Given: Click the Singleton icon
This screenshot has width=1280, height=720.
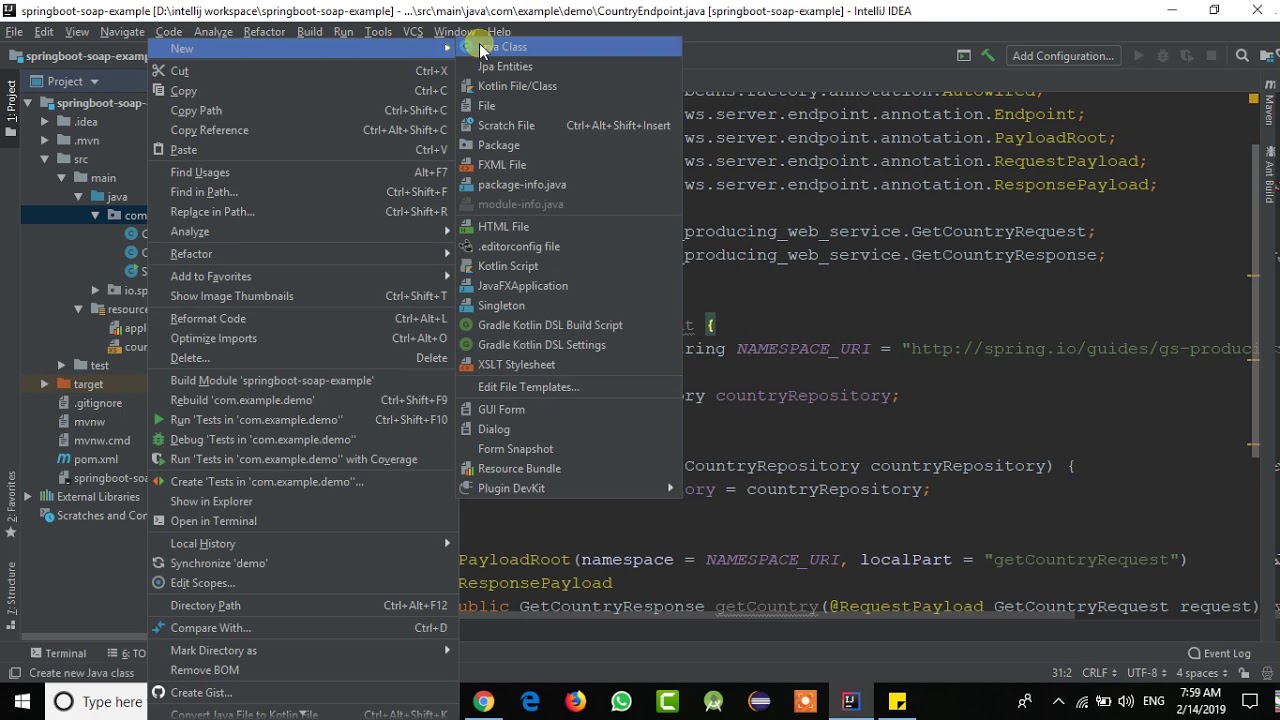Looking at the screenshot, I should [x=466, y=306].
